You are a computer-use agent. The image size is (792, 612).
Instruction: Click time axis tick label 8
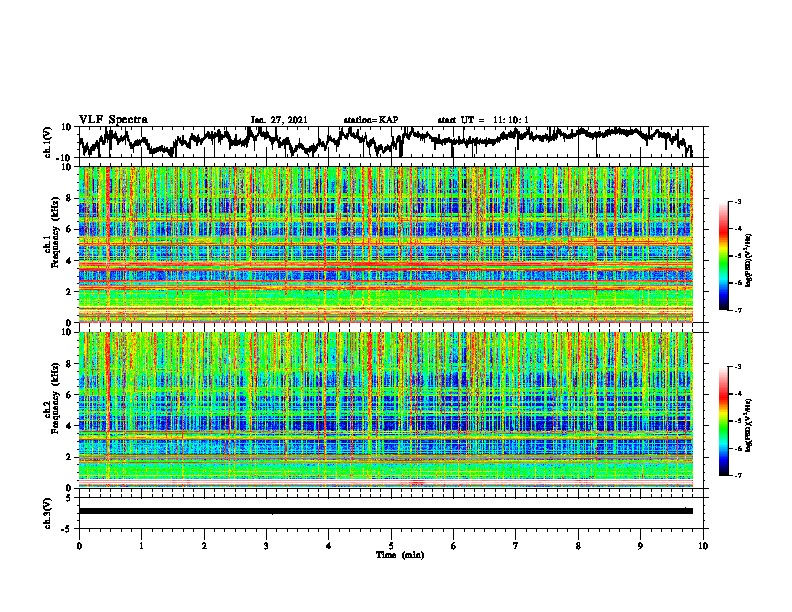(x=578, y=546)
